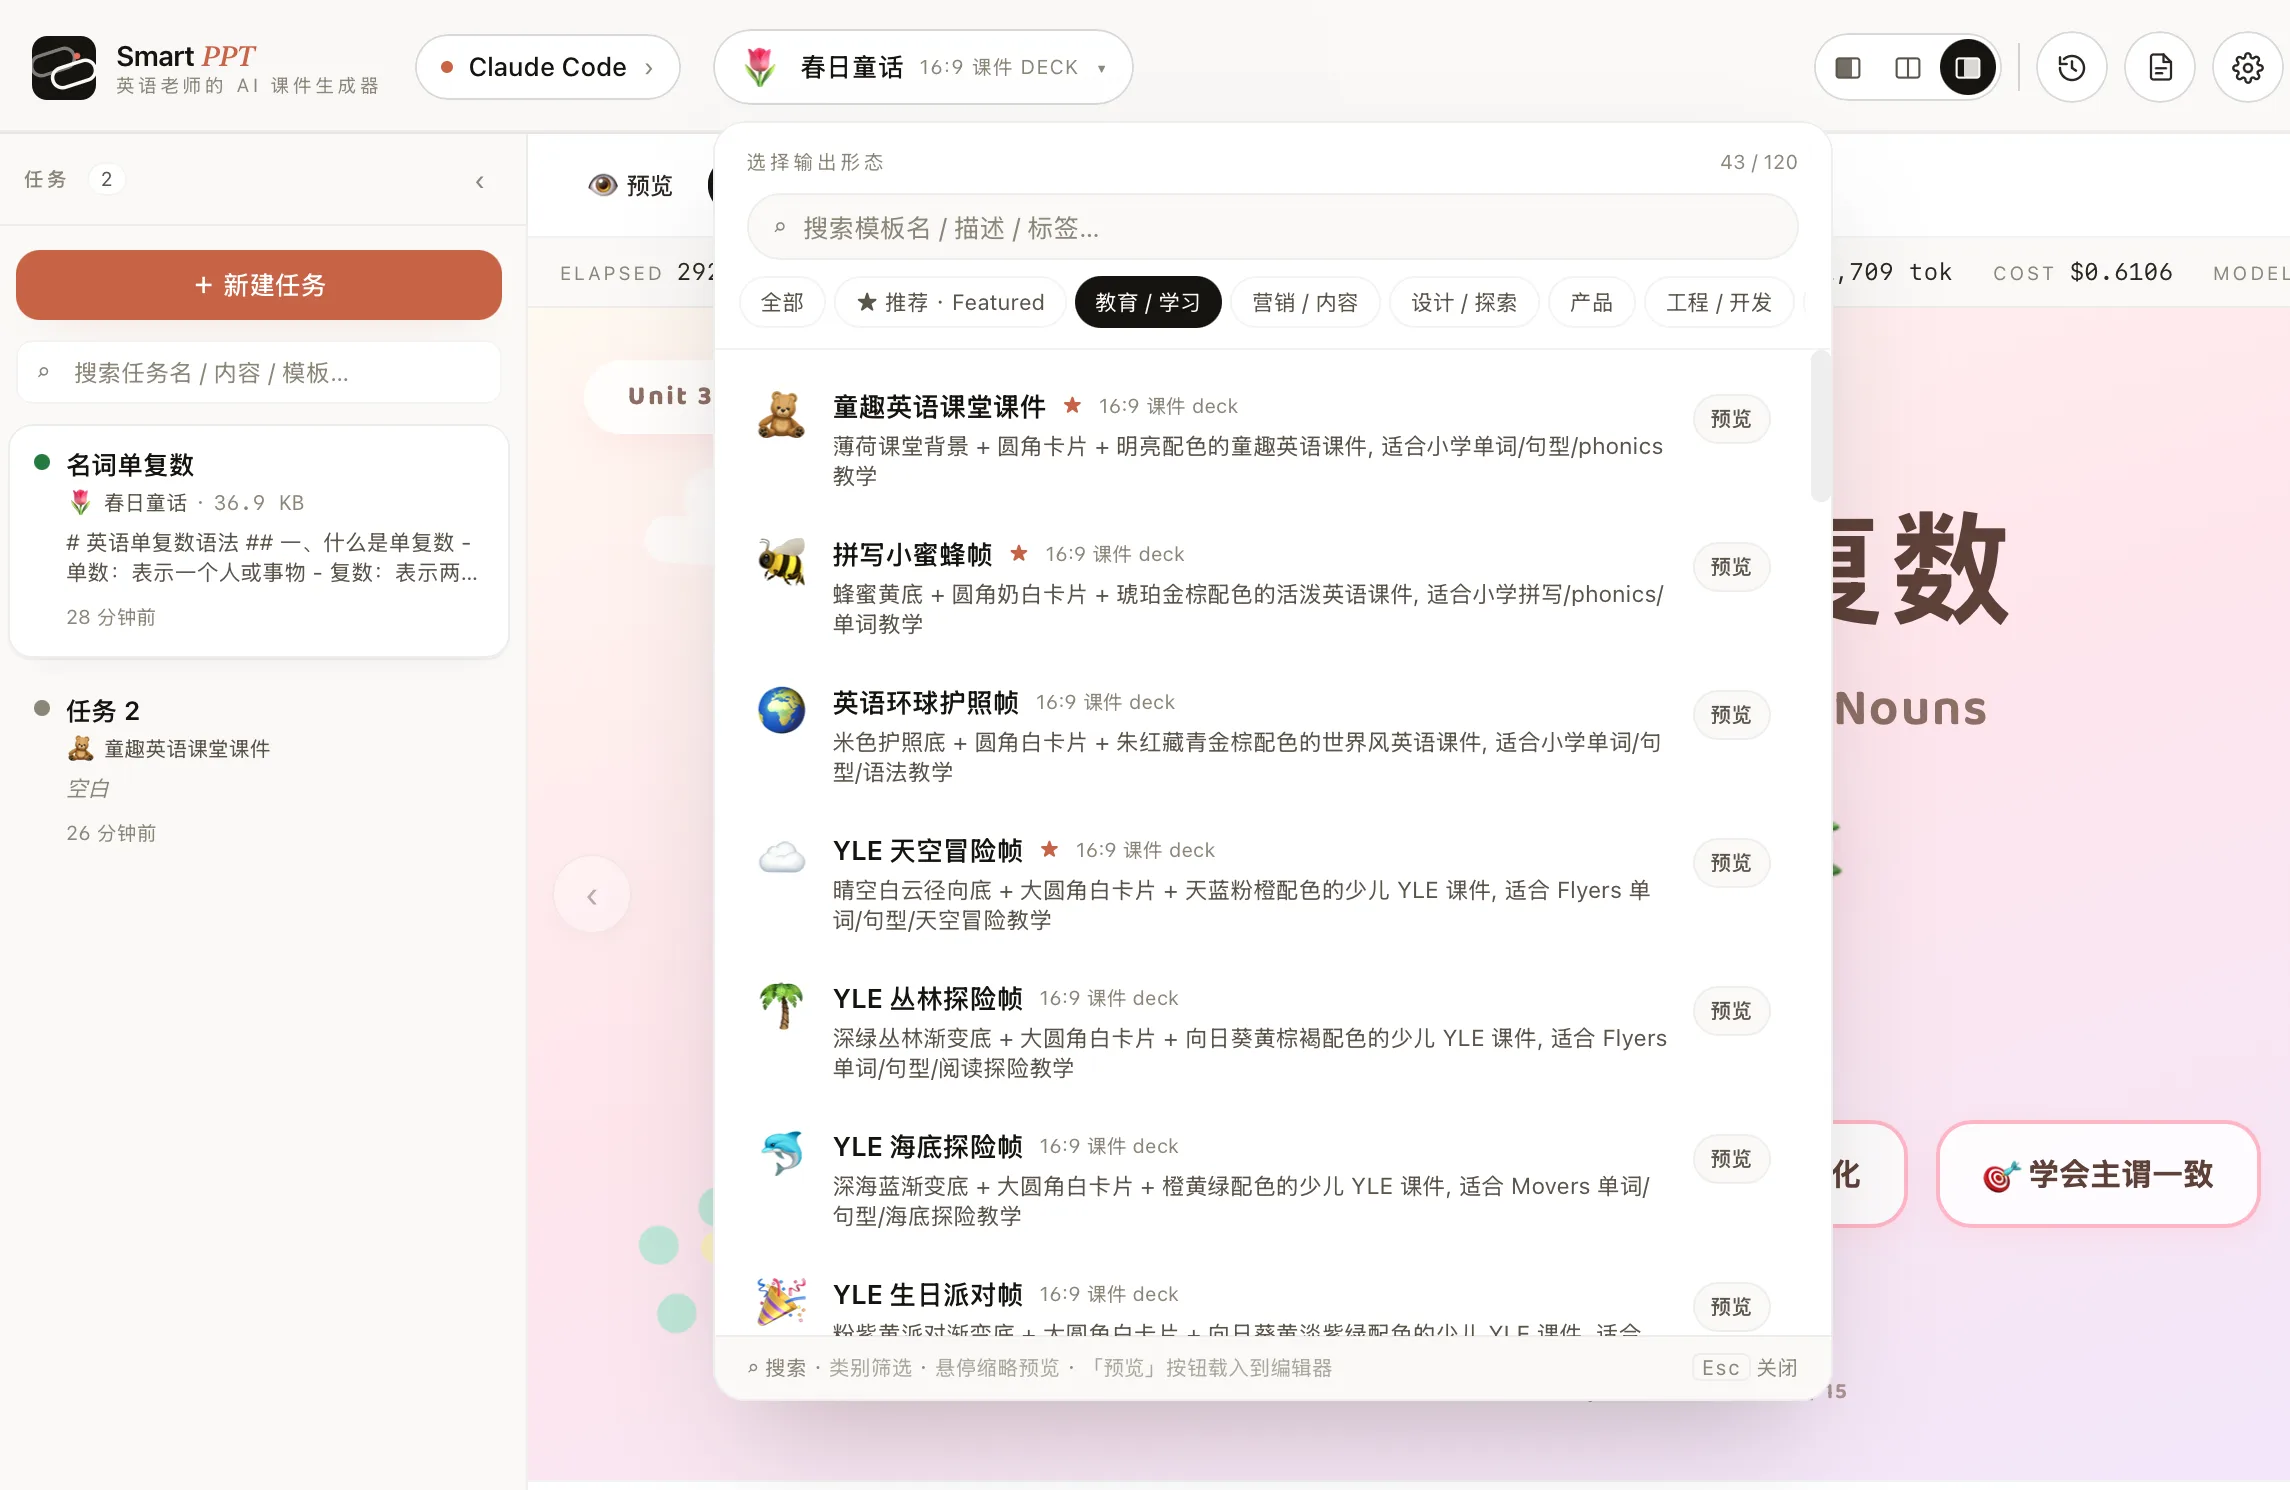The height and width of the screenshot is (1490, 2290).
Task: Preview the 拼写小蜜蜂帧 template
Action: tap(1731, 567)
